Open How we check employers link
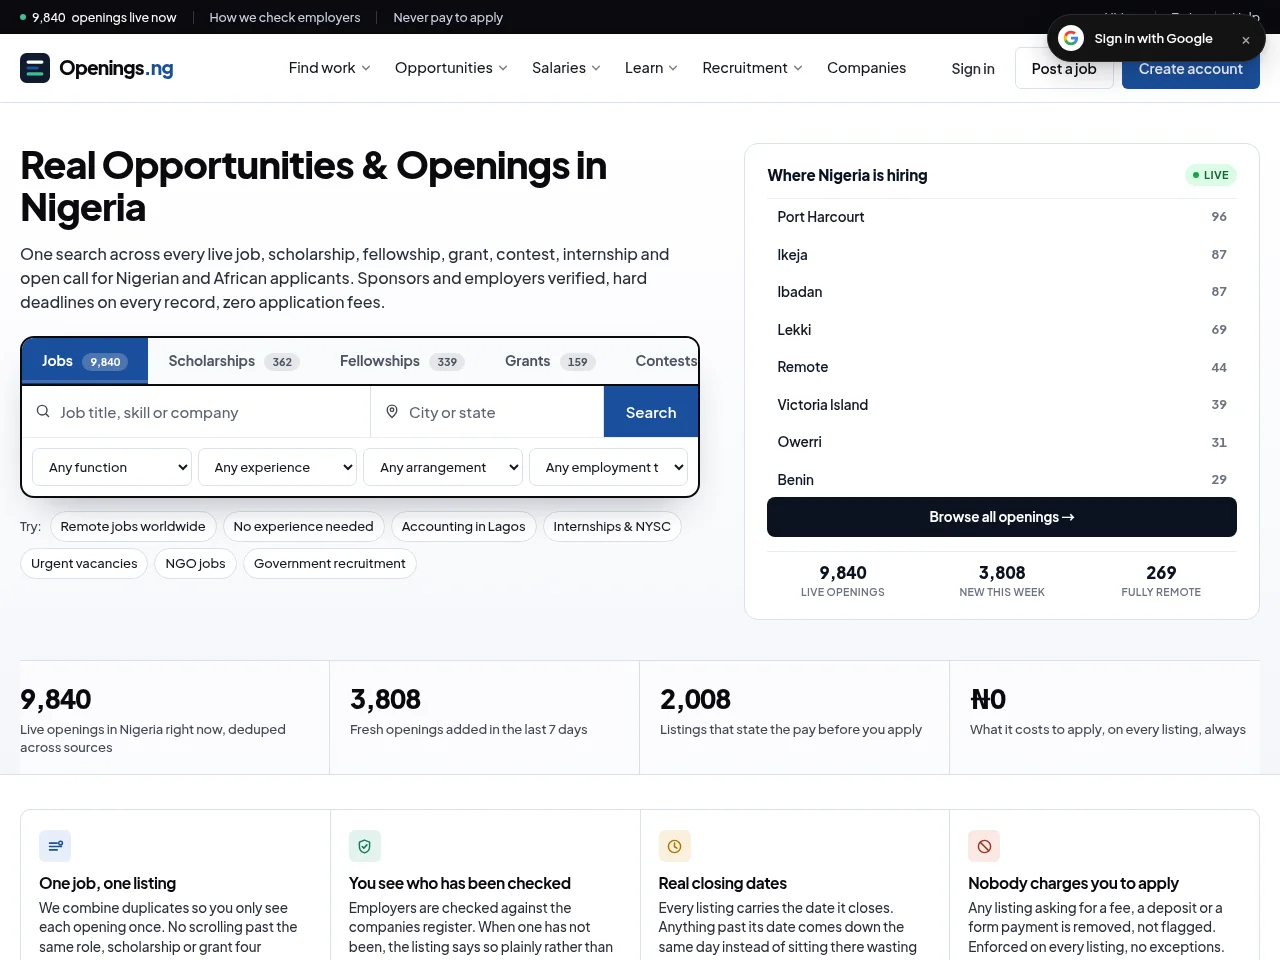 click(285, 17)
